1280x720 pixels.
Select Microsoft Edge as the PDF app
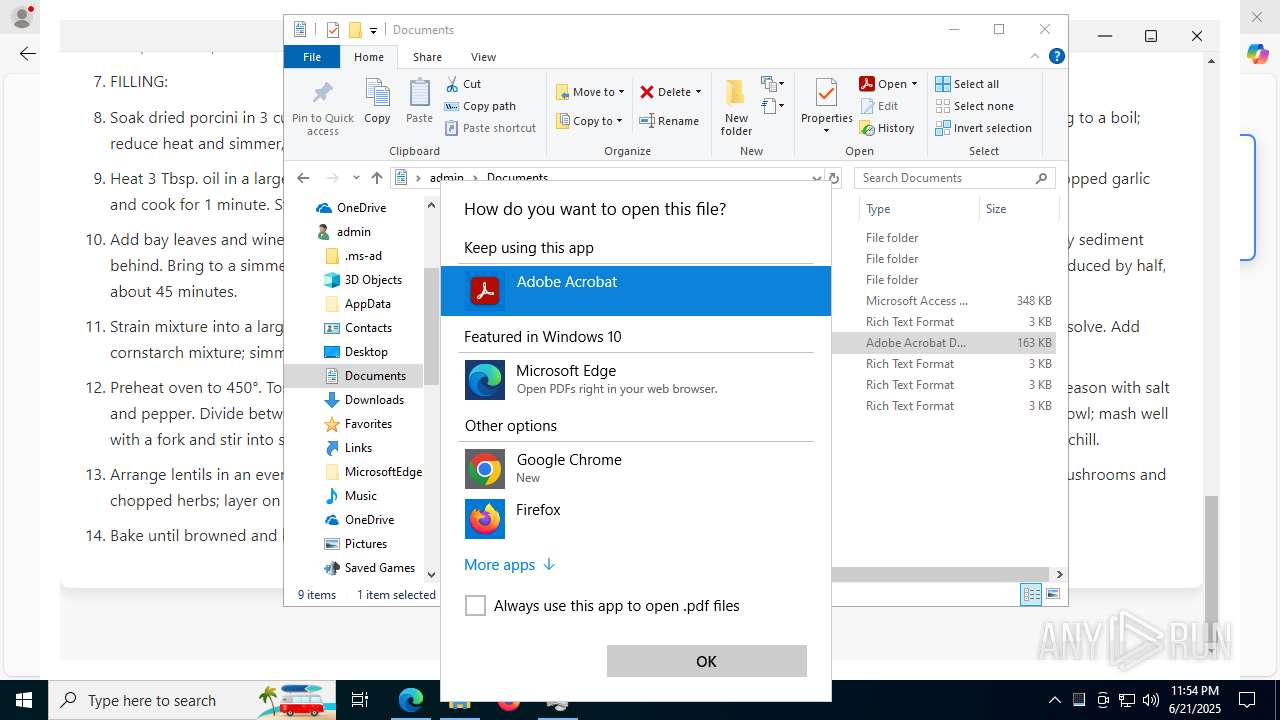pyautogui.click(x=636, y=380)
